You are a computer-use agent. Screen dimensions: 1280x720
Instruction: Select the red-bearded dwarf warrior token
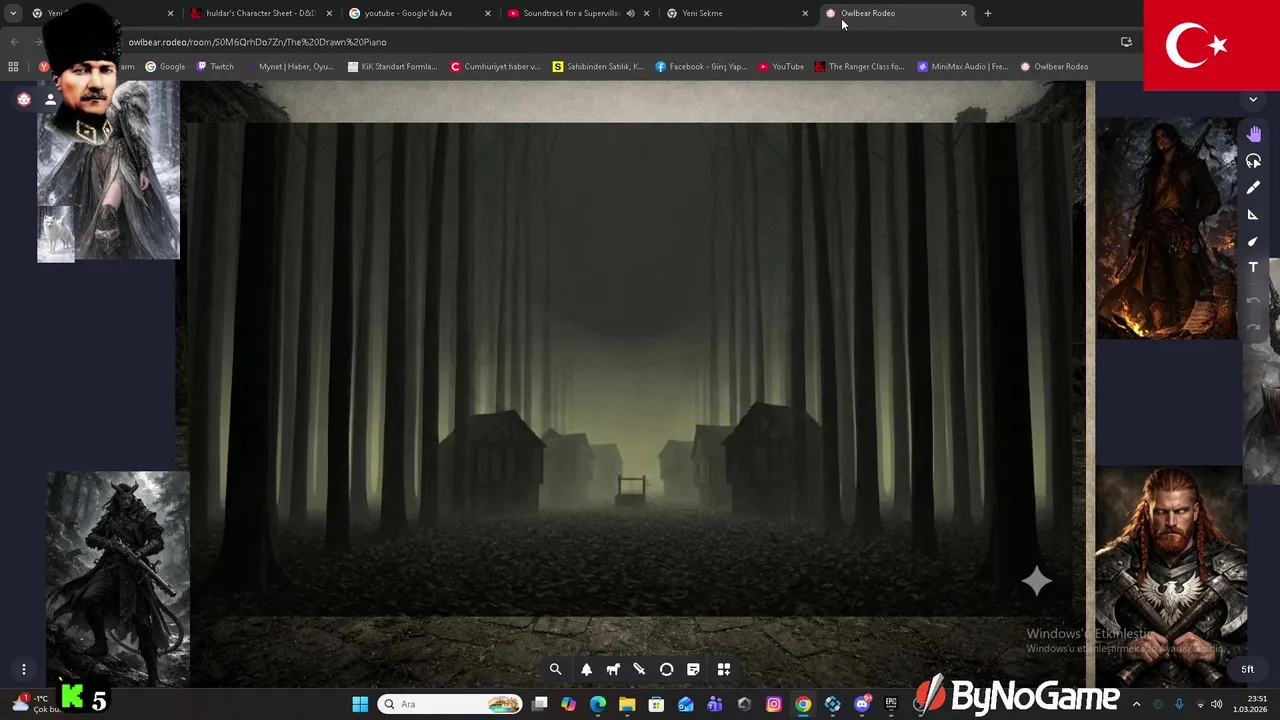[x=1171, y=575]
